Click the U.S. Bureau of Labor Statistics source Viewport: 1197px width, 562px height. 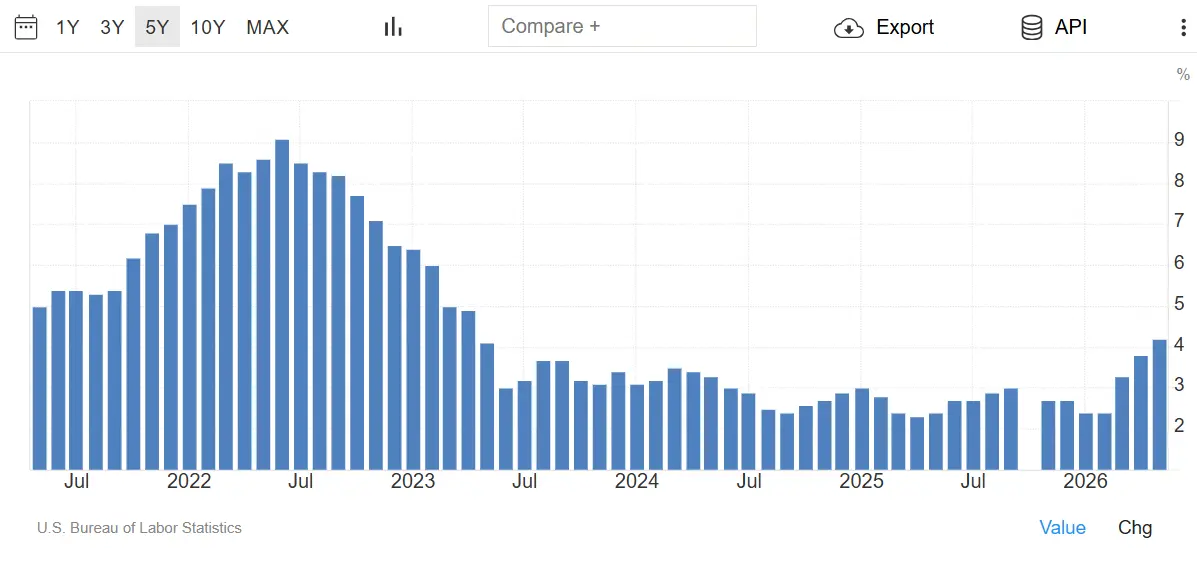click(139, 528)
